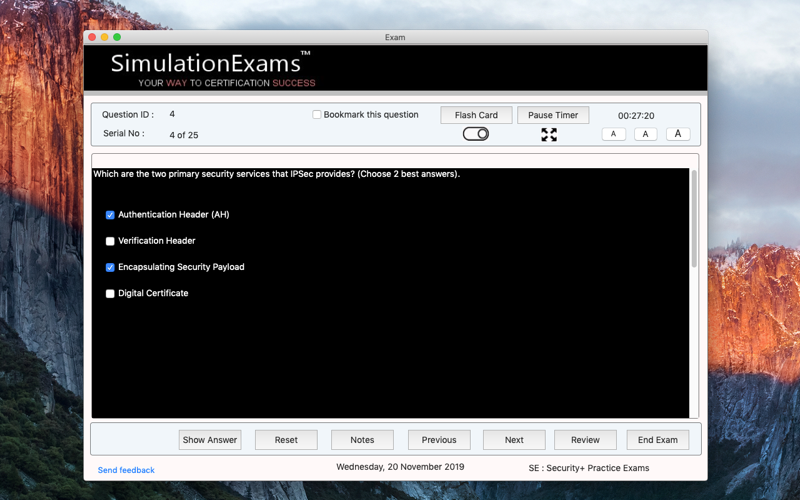
Task: Advance to the Next question
Action: click(x=514, y=440)
